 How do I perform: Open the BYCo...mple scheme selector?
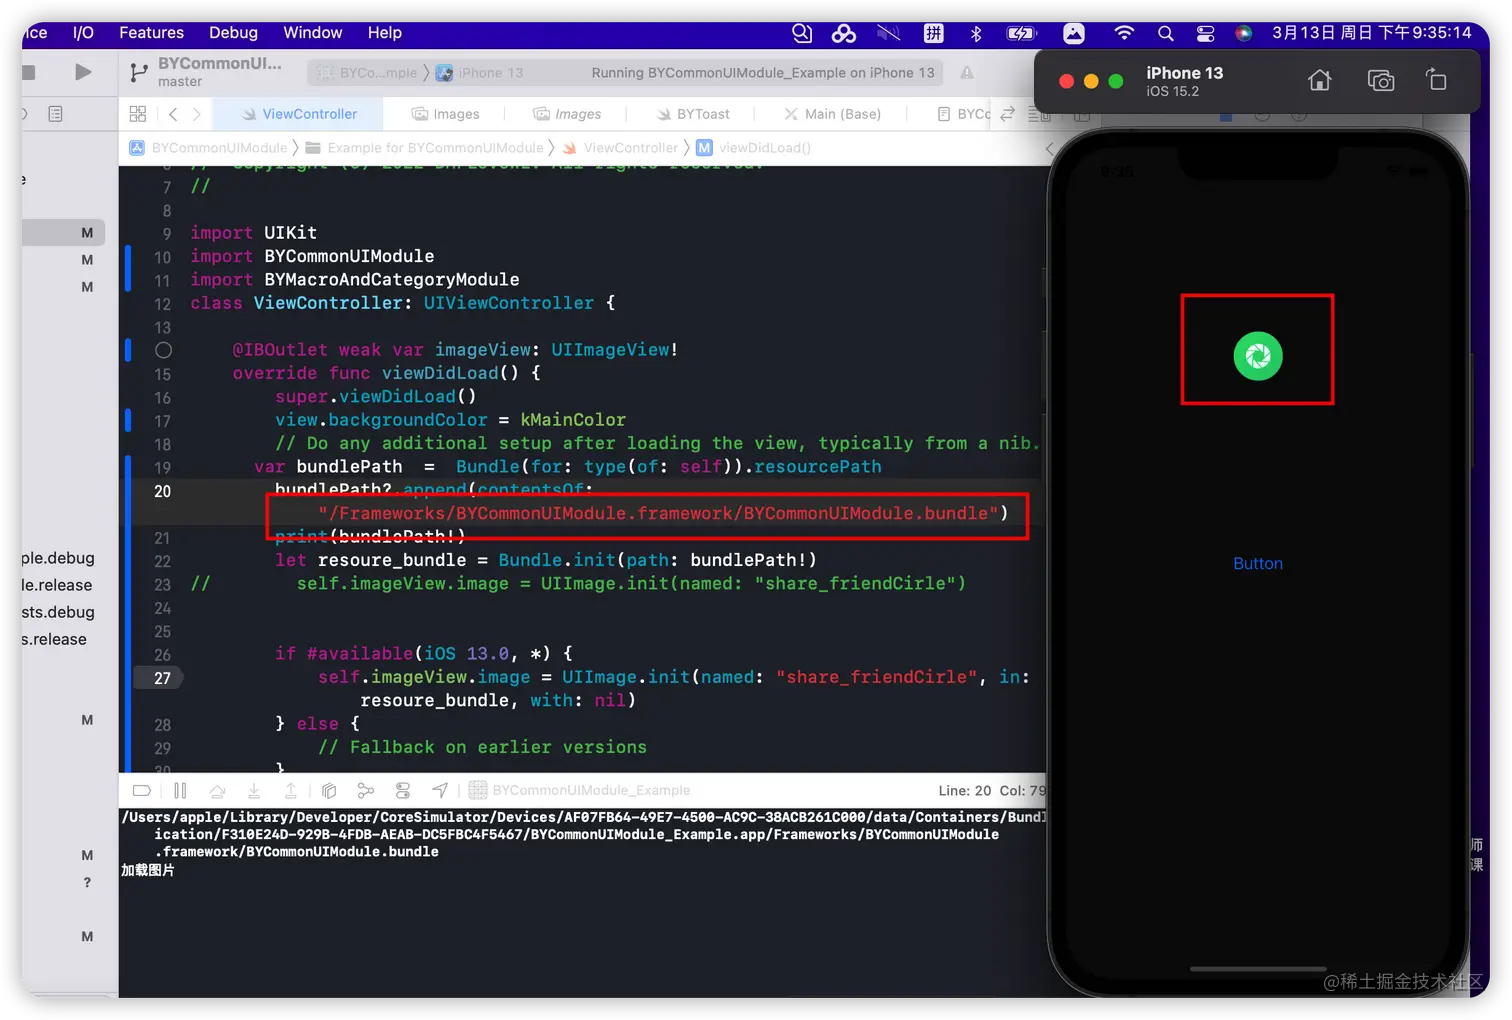368,73
